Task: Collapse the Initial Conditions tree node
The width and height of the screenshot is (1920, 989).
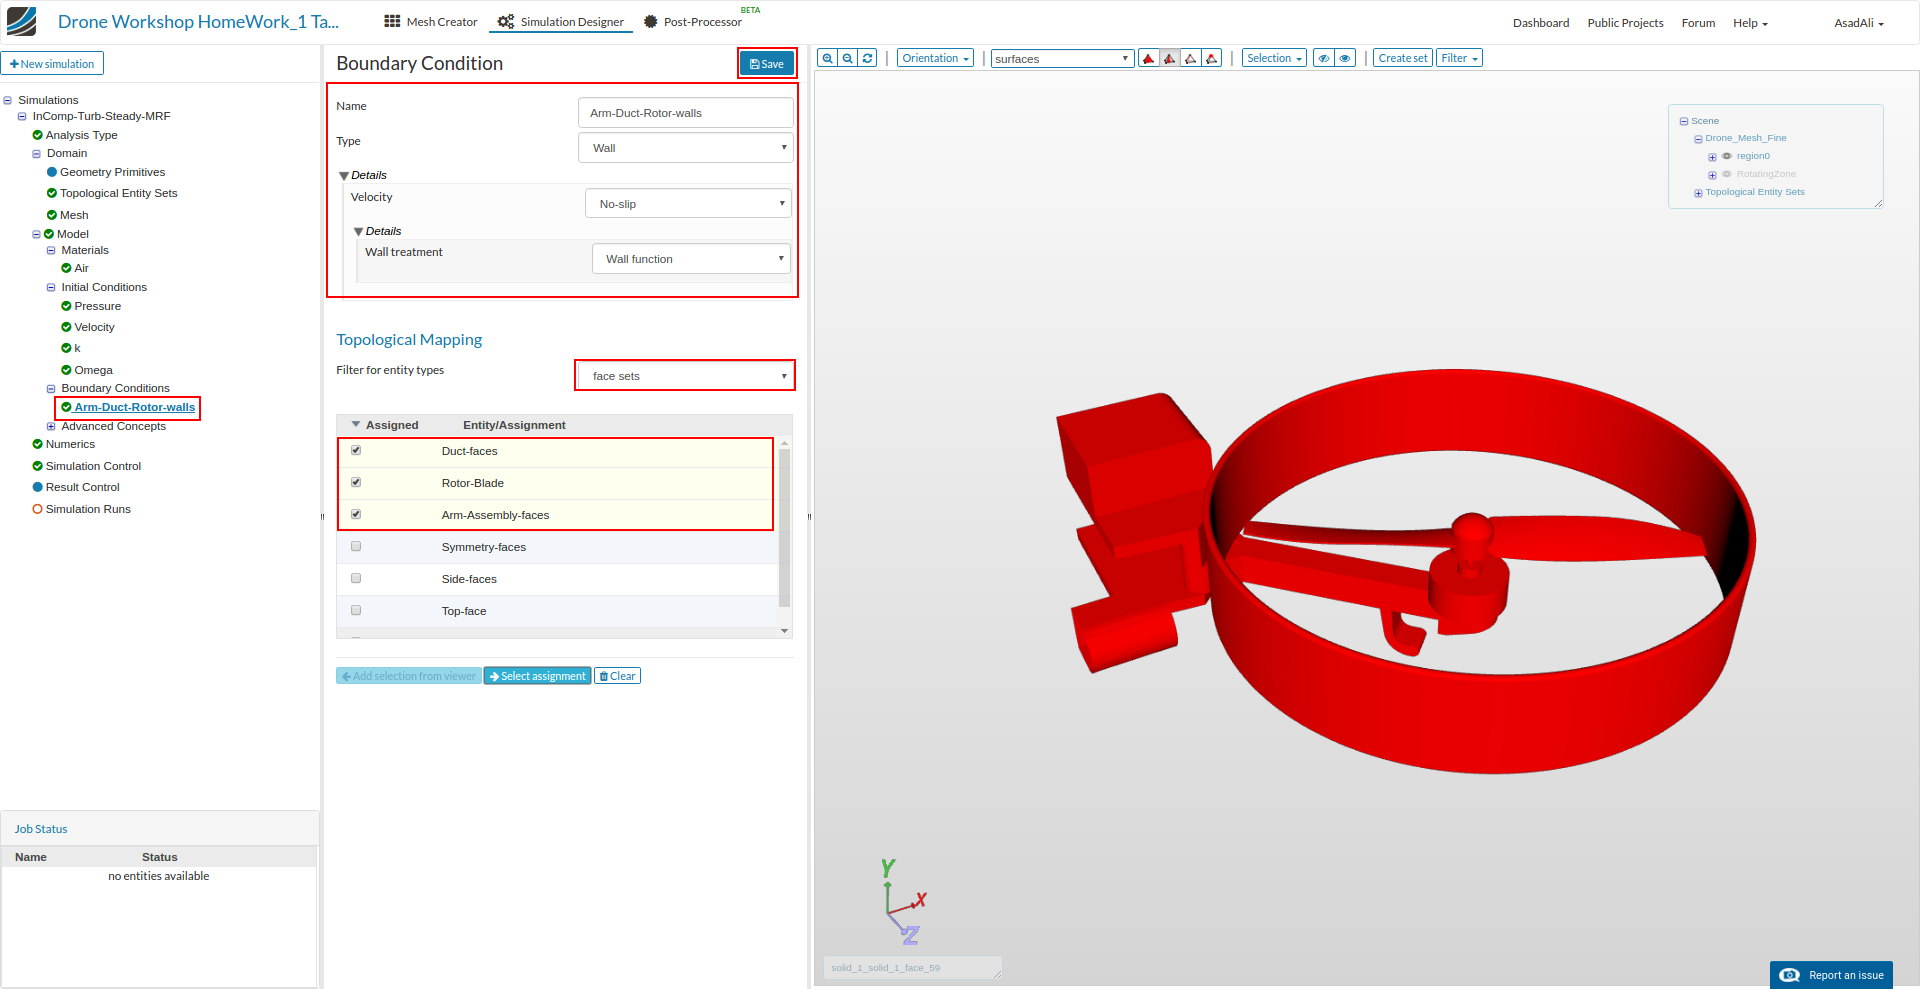Action: pyautogui.click(x=51, y=288)
